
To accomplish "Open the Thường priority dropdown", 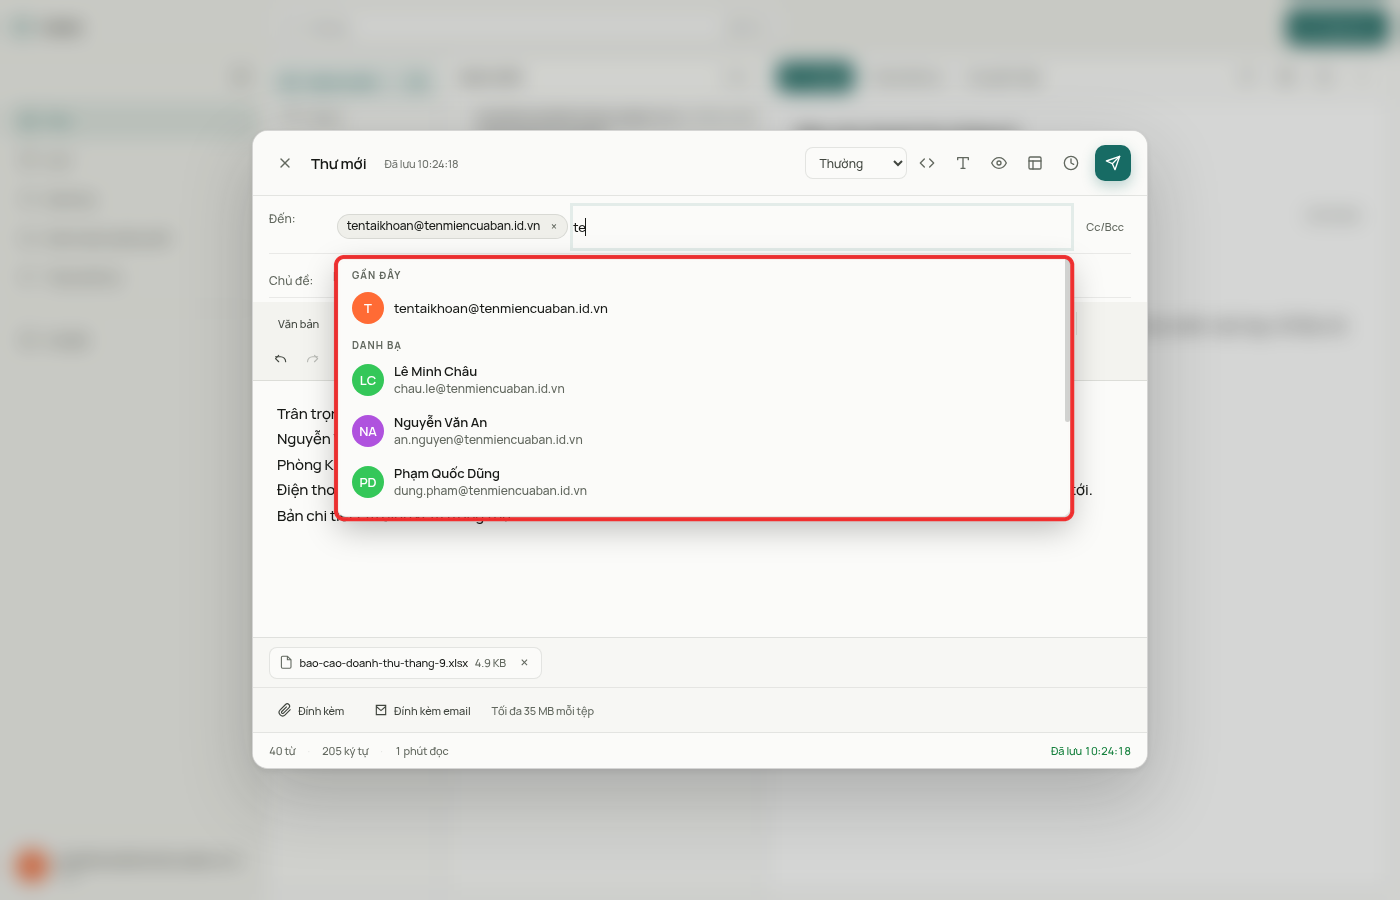I will tap(856, 163).
